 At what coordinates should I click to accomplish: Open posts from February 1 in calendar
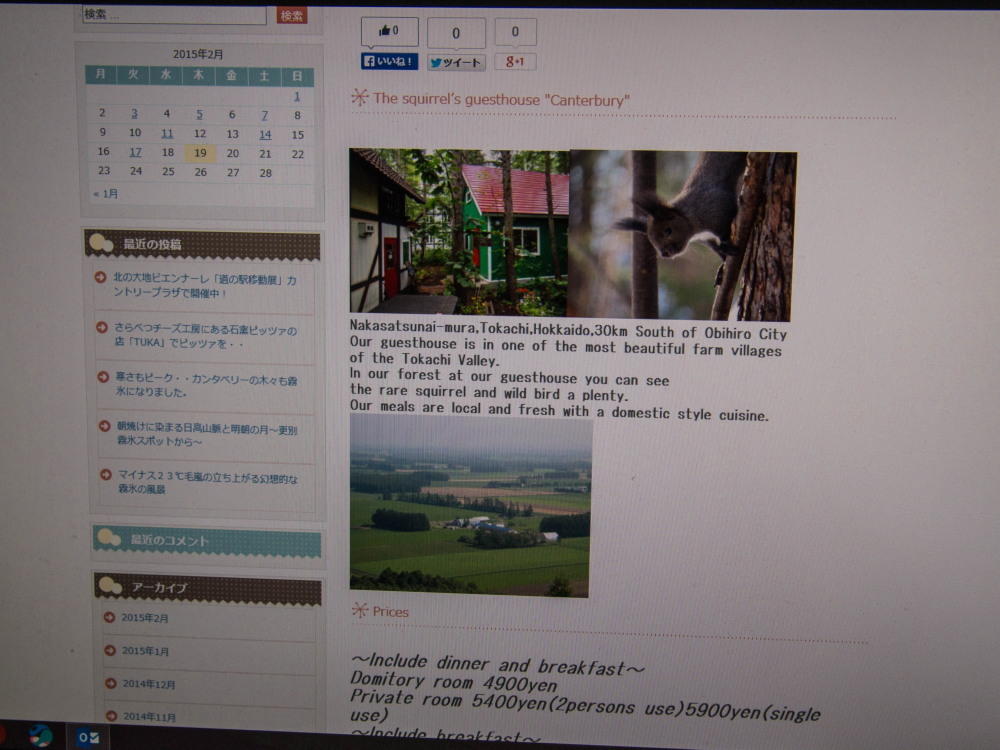click(297, 96)
